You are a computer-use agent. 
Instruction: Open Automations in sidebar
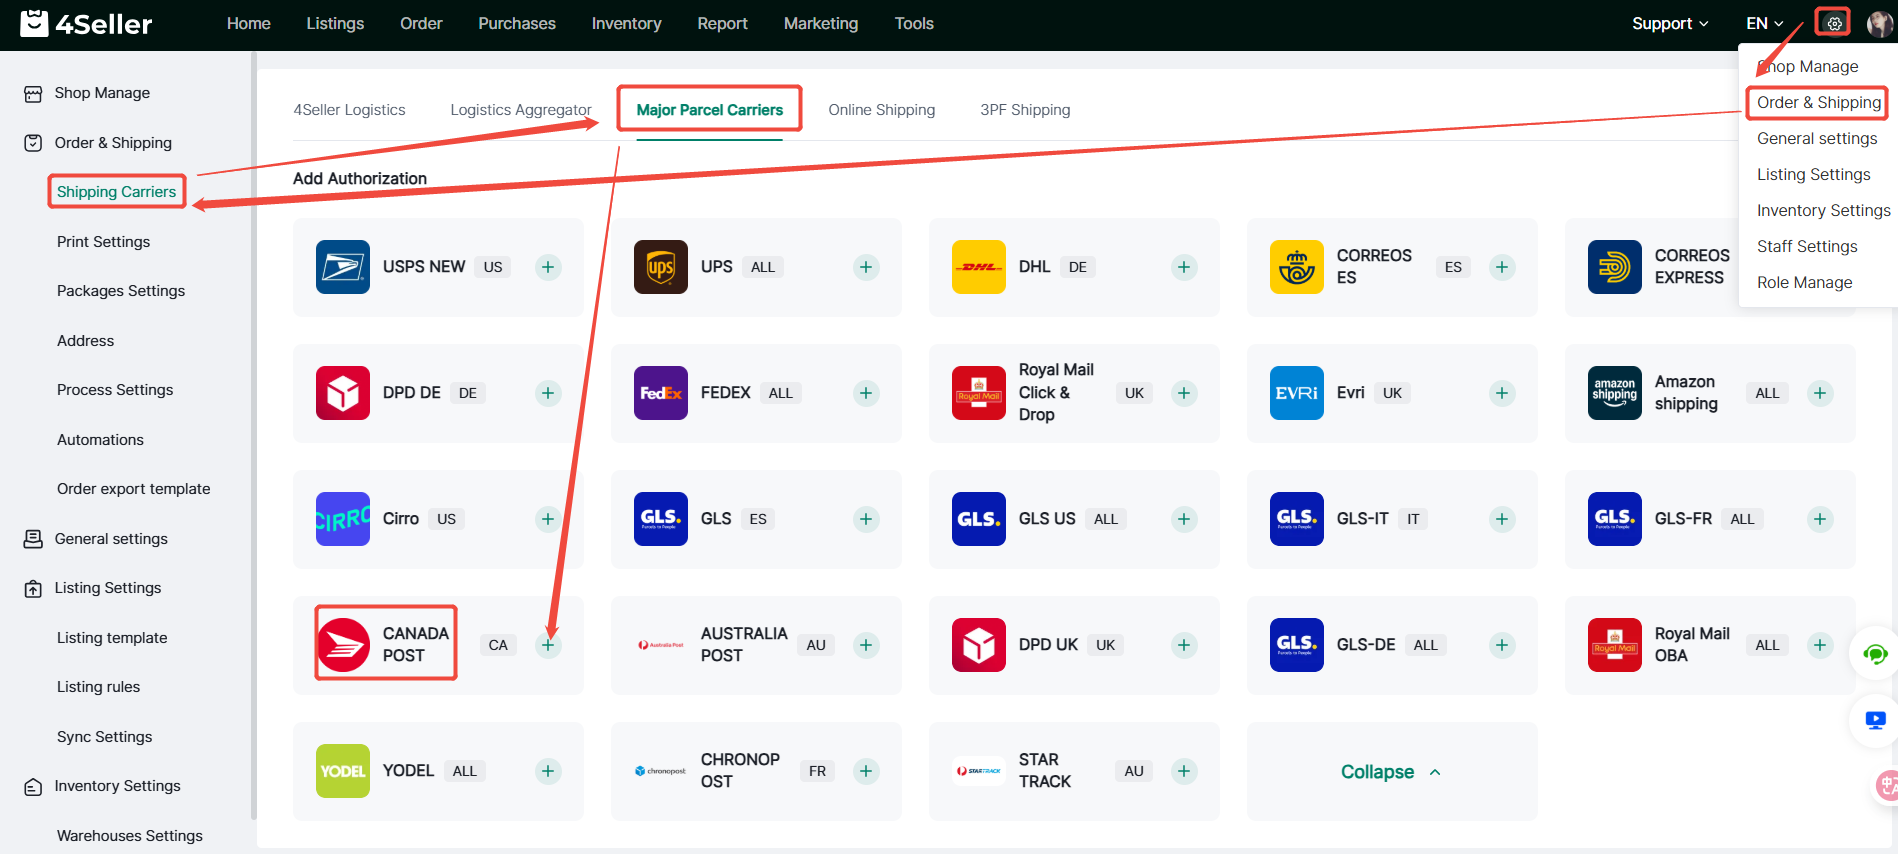click(x=100, y=440)
